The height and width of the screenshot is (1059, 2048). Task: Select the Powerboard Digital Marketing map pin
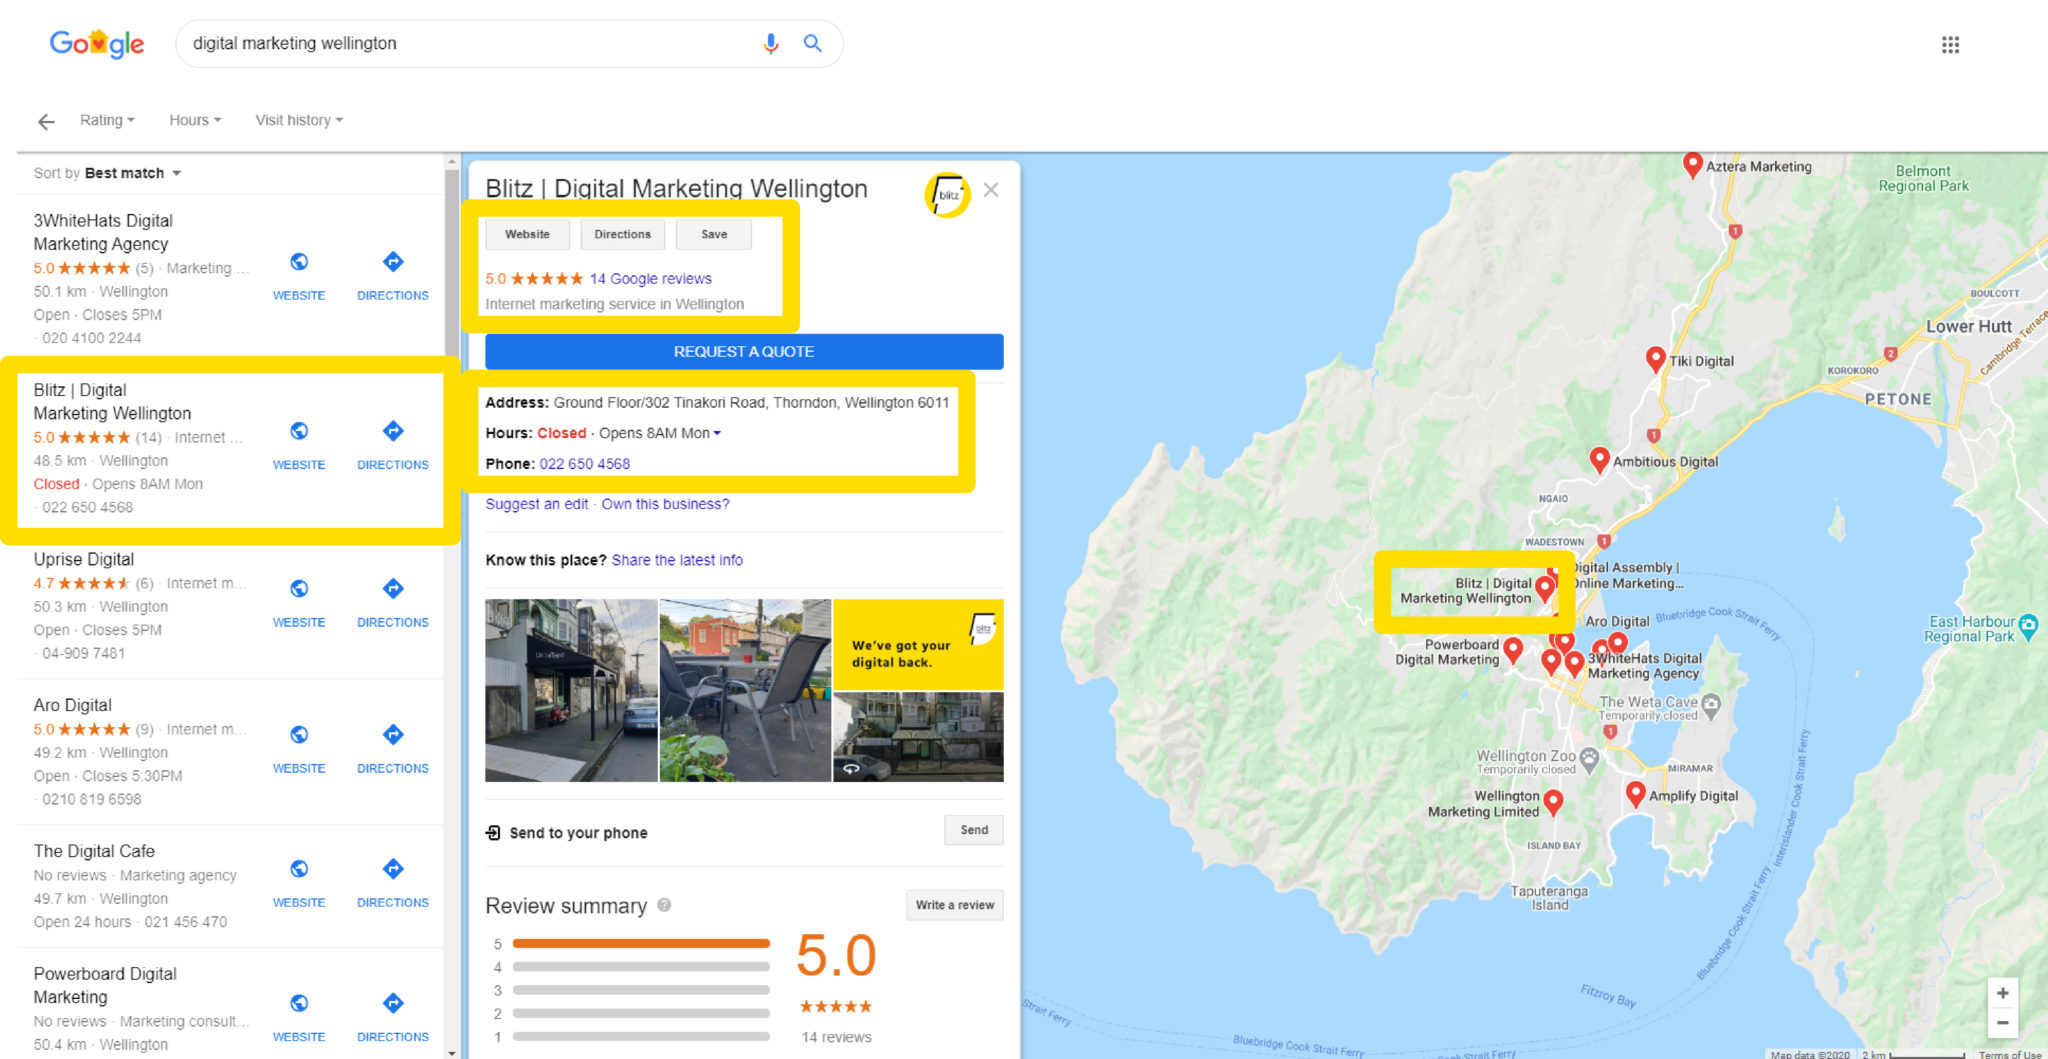pos(1513,651)
